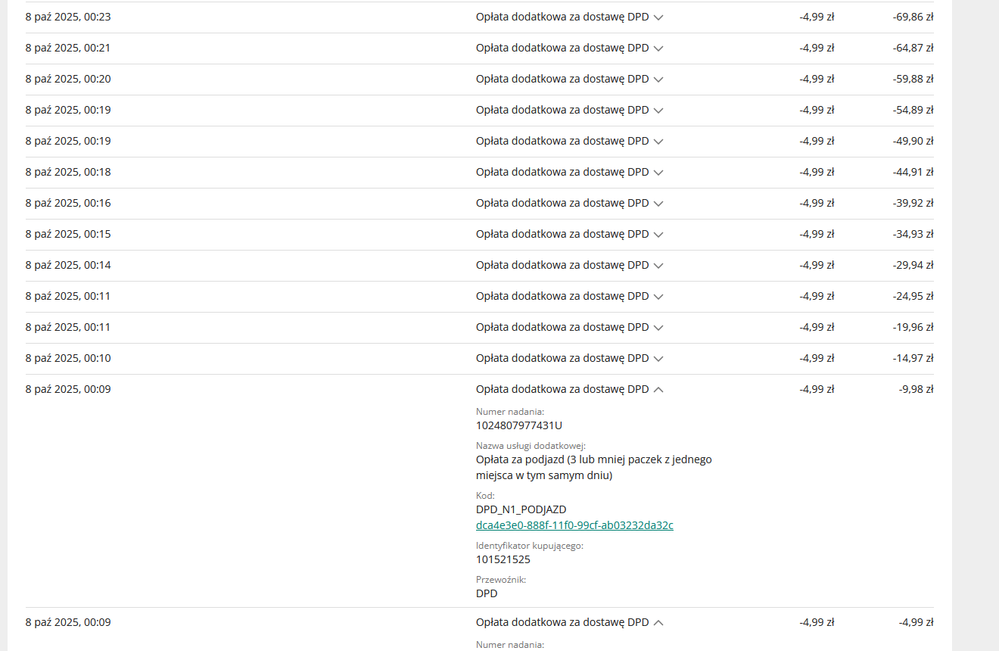The height and width of the screenshot is (651, 999).
Task: Expand chevron on row with balance -54,89 zł
Action: point(658,111)
